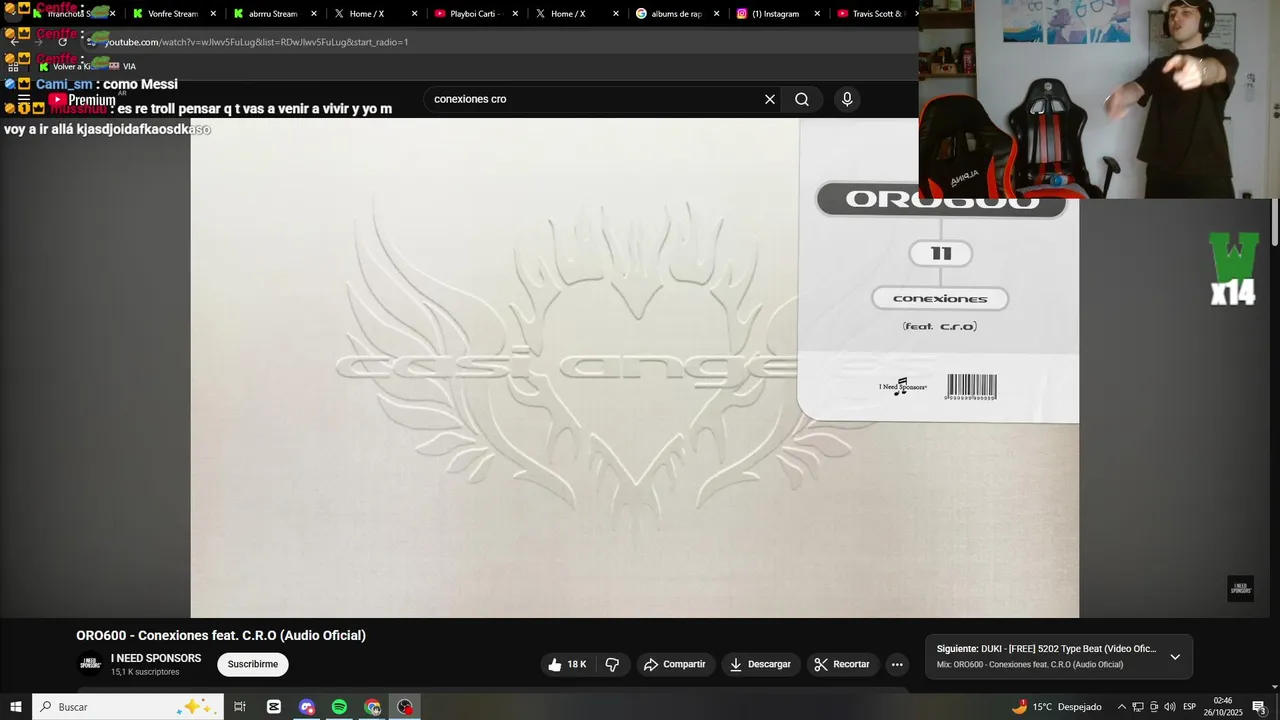Image resolution: width=1280 pixels, height=720 pixels.
Task: Open the clock showing 02:46
Action: click(x=1223, y=707)
